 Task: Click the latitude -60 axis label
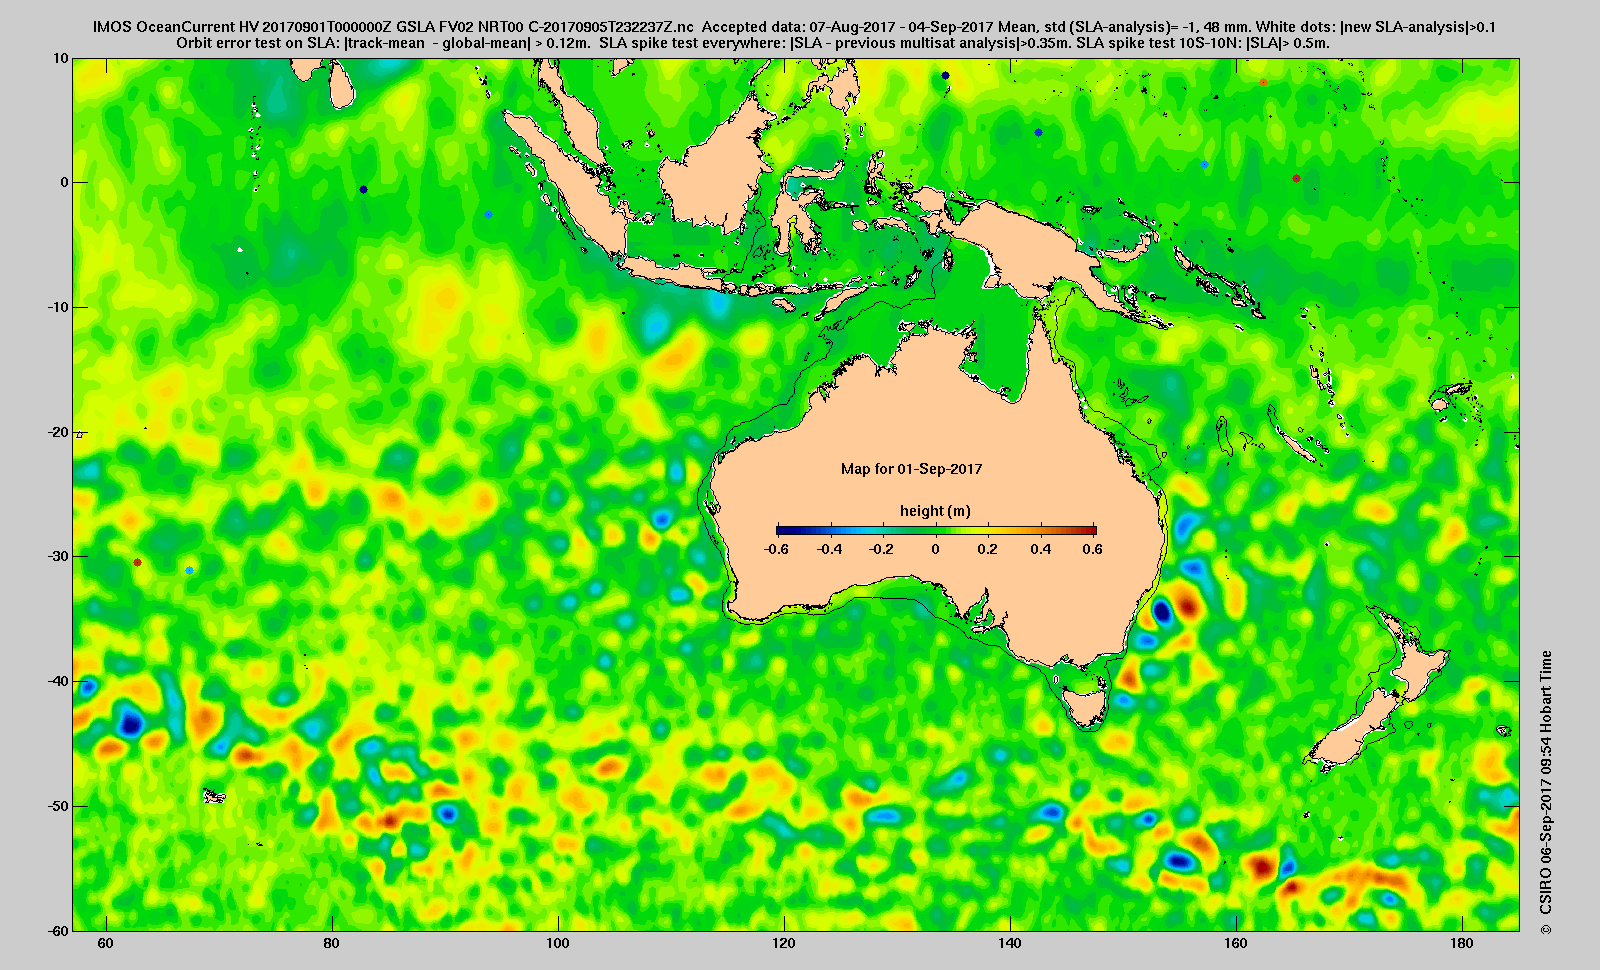coord(57,930)
